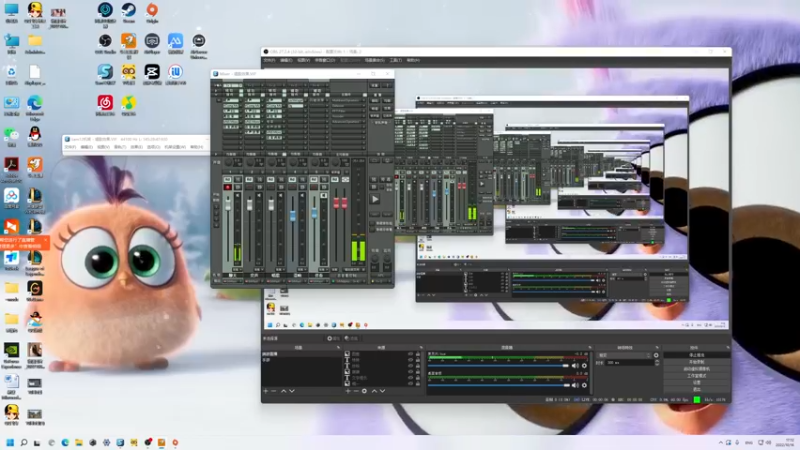This screenshot has height=450, width=800.
Task: Click the first channel pan knob in Mixer
Action: coord(229,162)
